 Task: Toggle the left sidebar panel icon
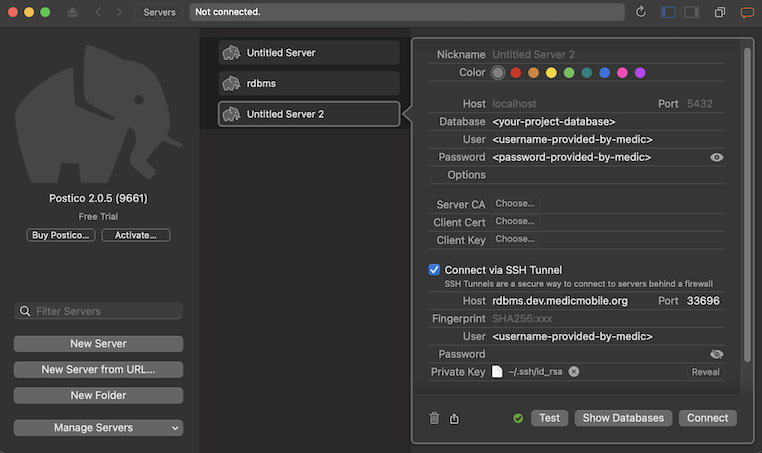coord(668,12)
